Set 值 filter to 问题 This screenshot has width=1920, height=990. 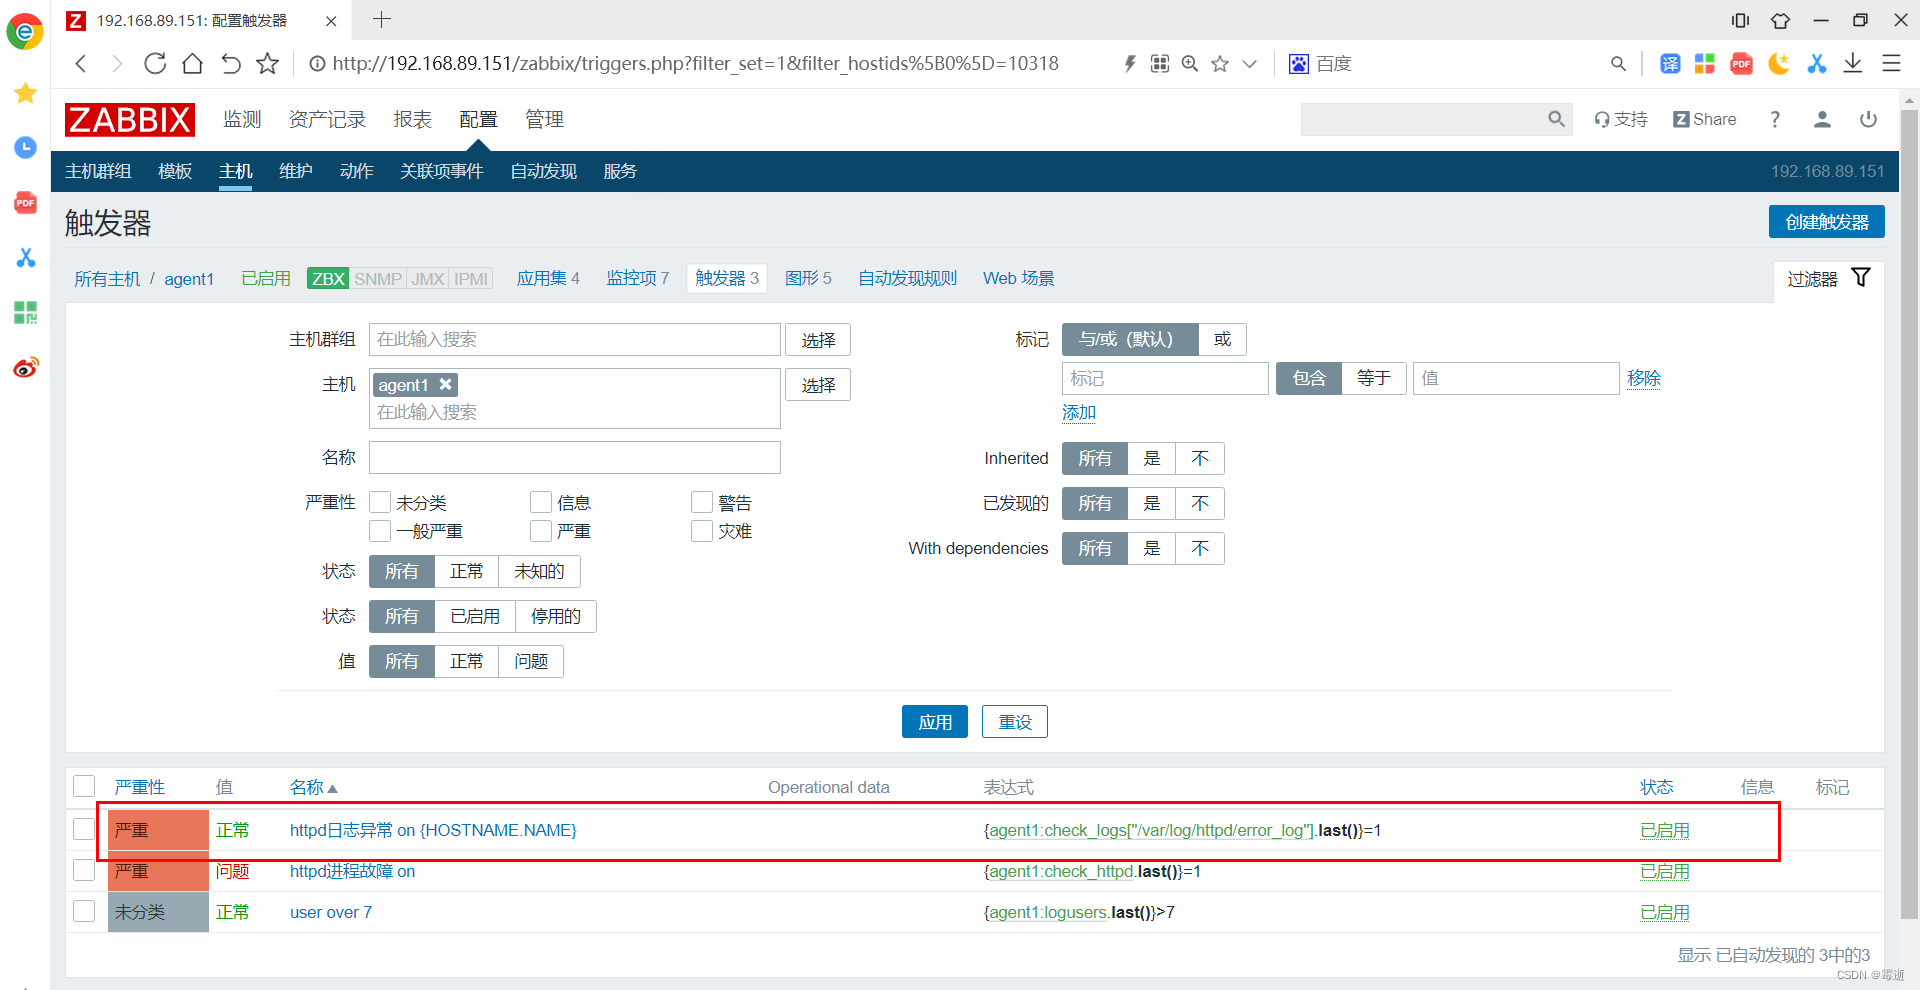(530, 661)
